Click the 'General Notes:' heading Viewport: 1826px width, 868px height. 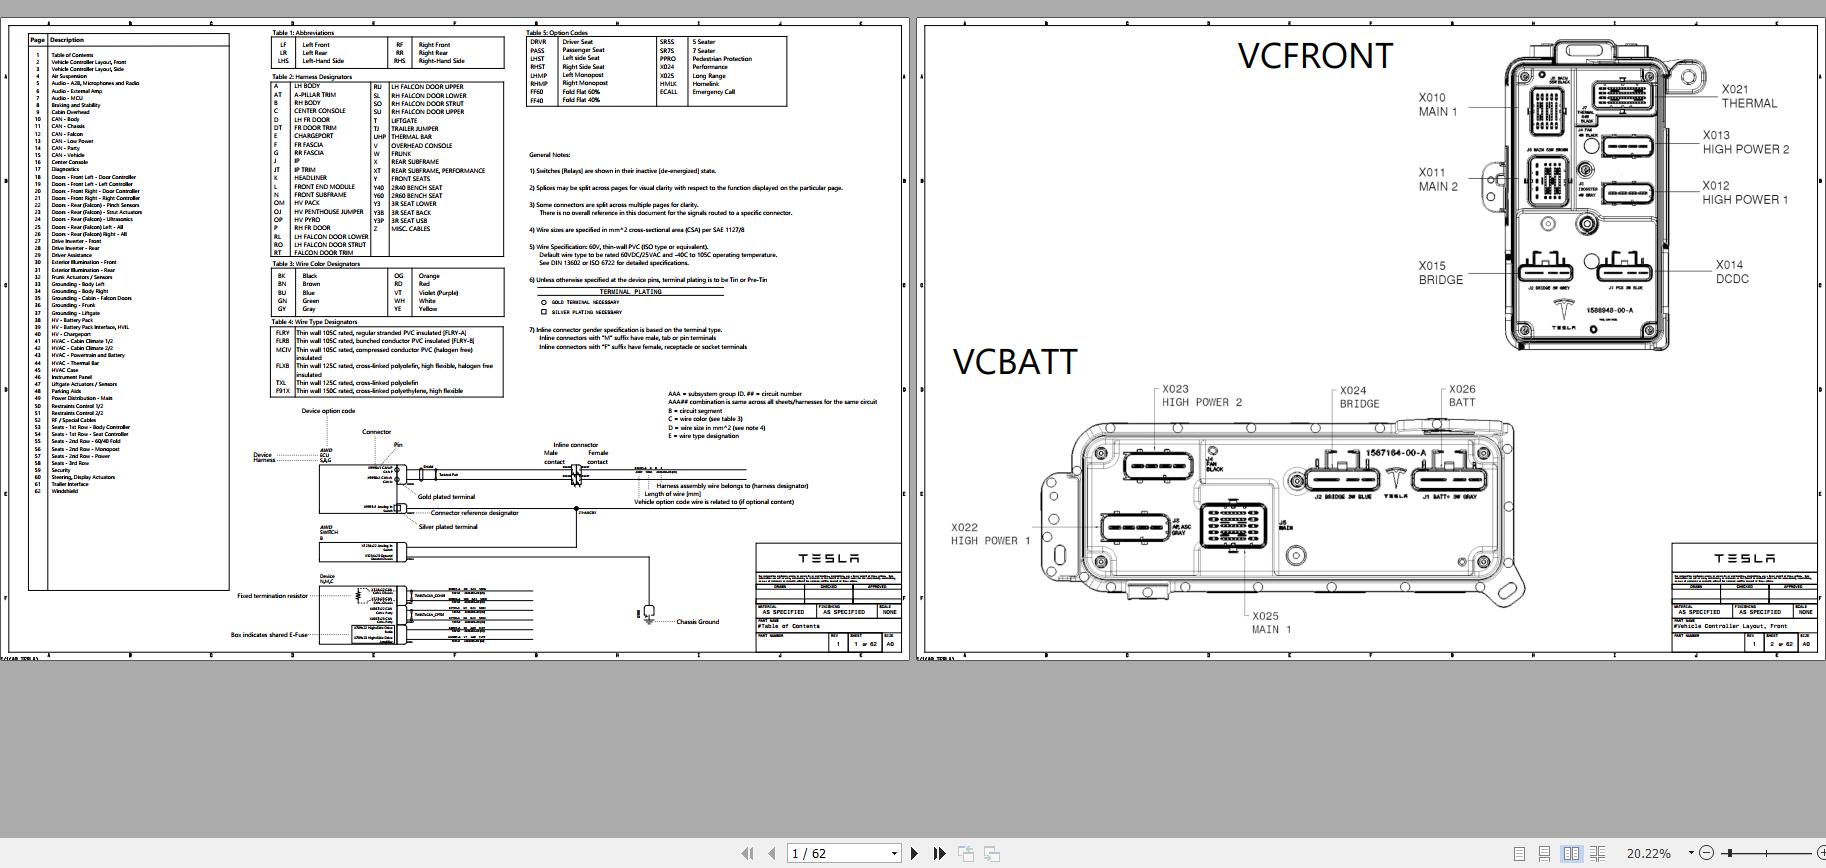point(550,155)
